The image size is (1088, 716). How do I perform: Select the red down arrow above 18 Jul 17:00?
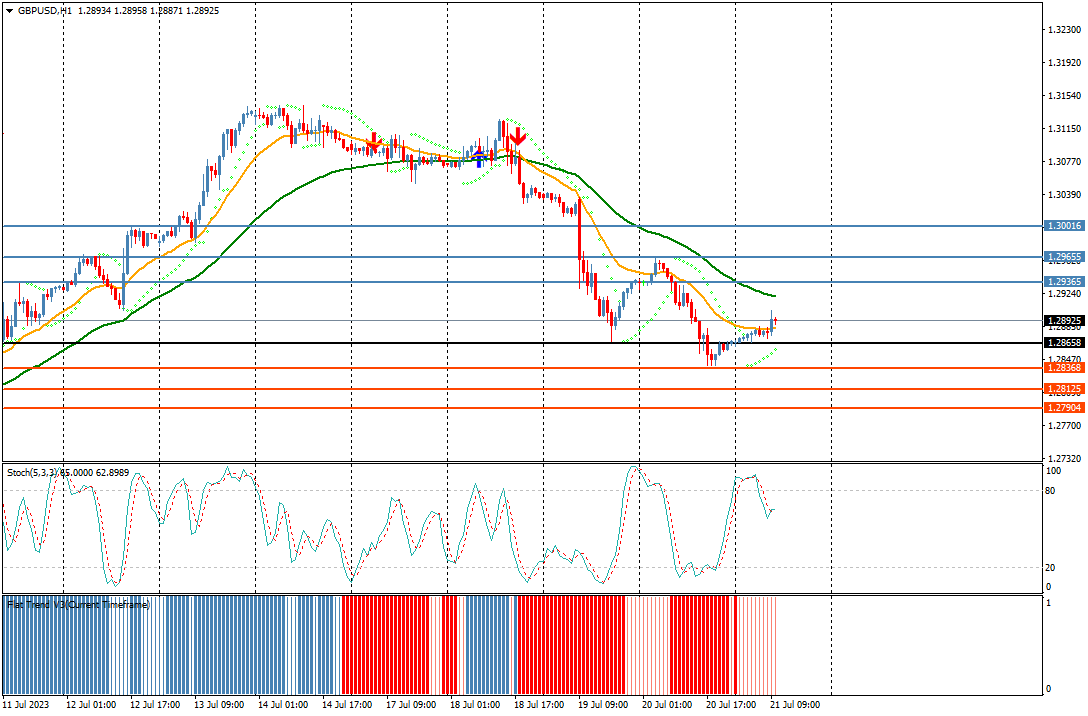click(516, 137)
